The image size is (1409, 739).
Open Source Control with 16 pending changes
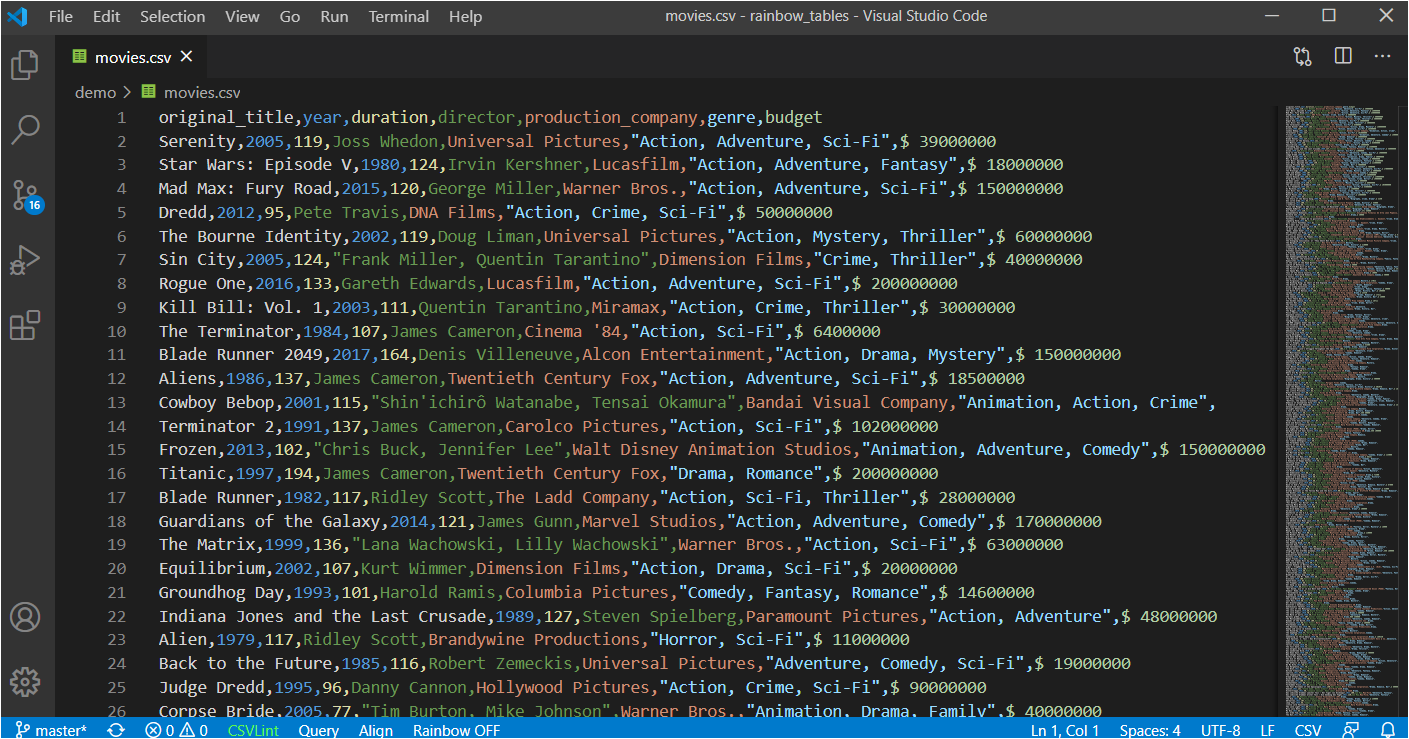[25, 196]
